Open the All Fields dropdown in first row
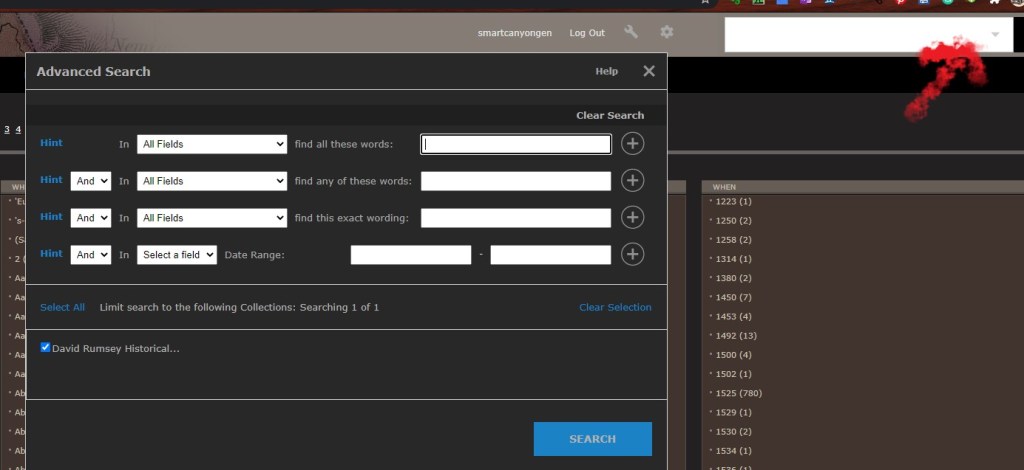Viewport: 1024px width, 470px height. tap(212, 144)
